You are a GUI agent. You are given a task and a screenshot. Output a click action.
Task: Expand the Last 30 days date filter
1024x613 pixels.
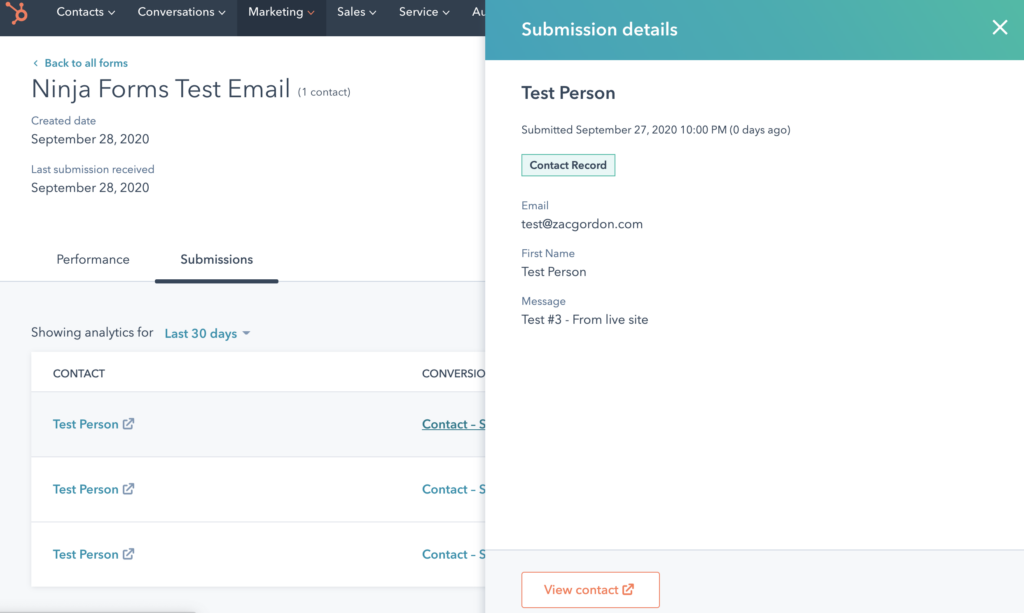pyautogui.click(x=207, y=334)
